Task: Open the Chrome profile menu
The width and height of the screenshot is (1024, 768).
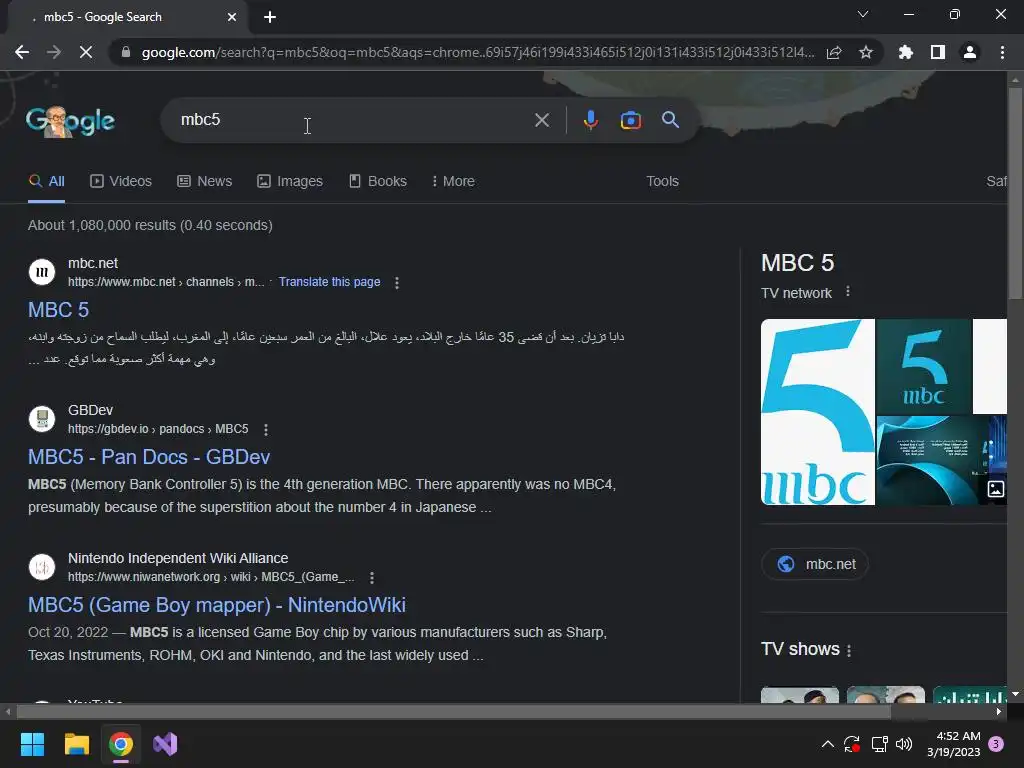Action: pos(970,52)
